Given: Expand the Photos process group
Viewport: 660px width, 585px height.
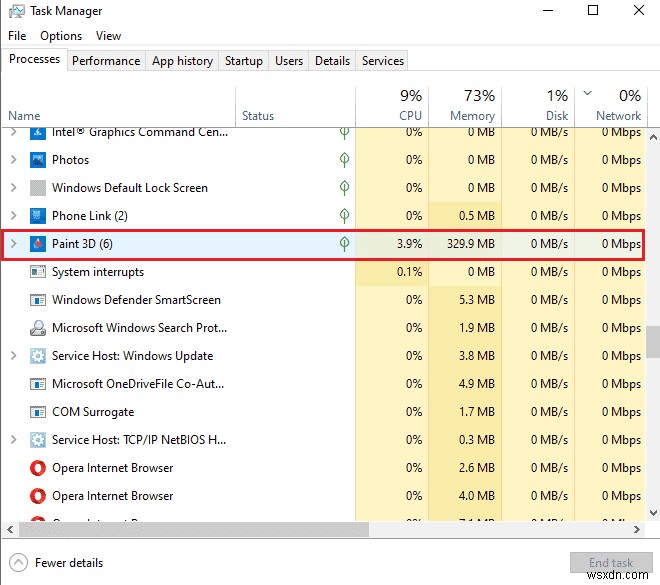Looking at the screenshot, I should pyautogui.click(x=13, y=160).
